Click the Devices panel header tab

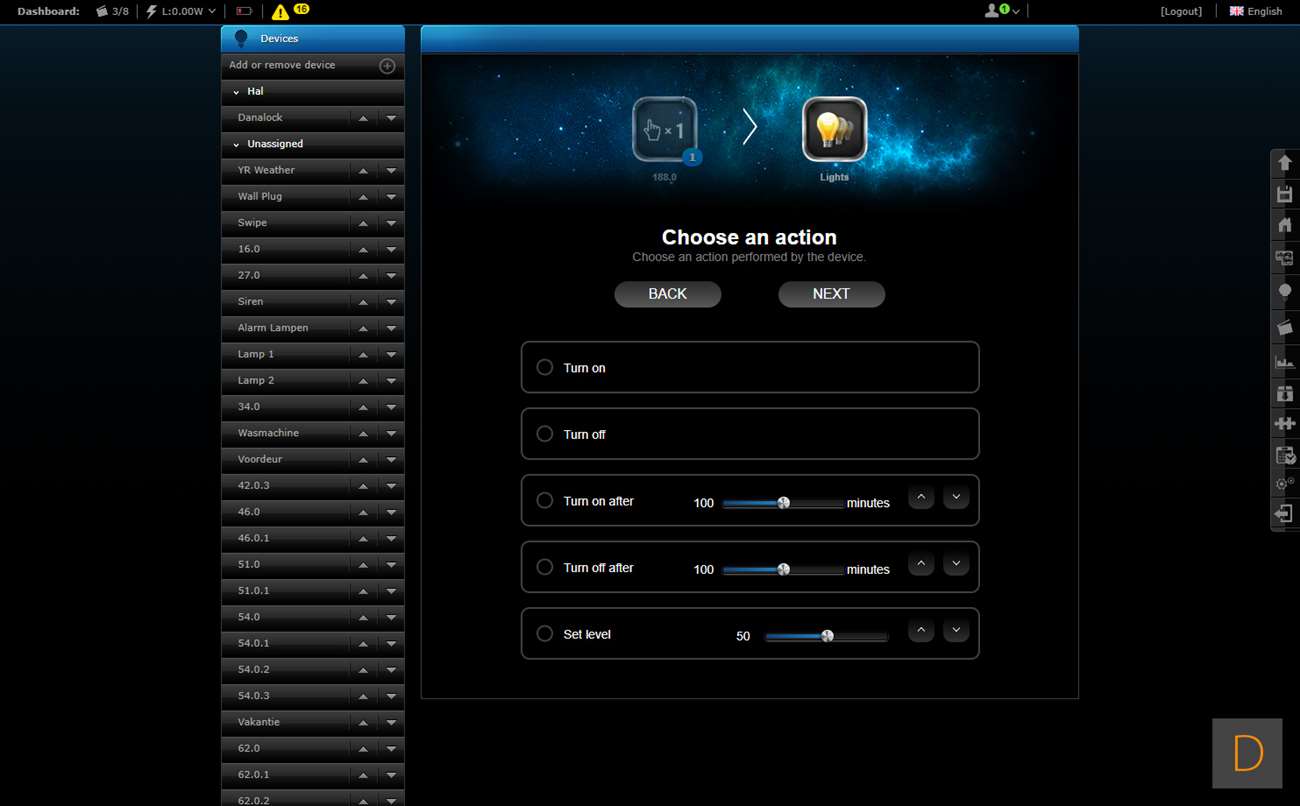pos(313,39)
